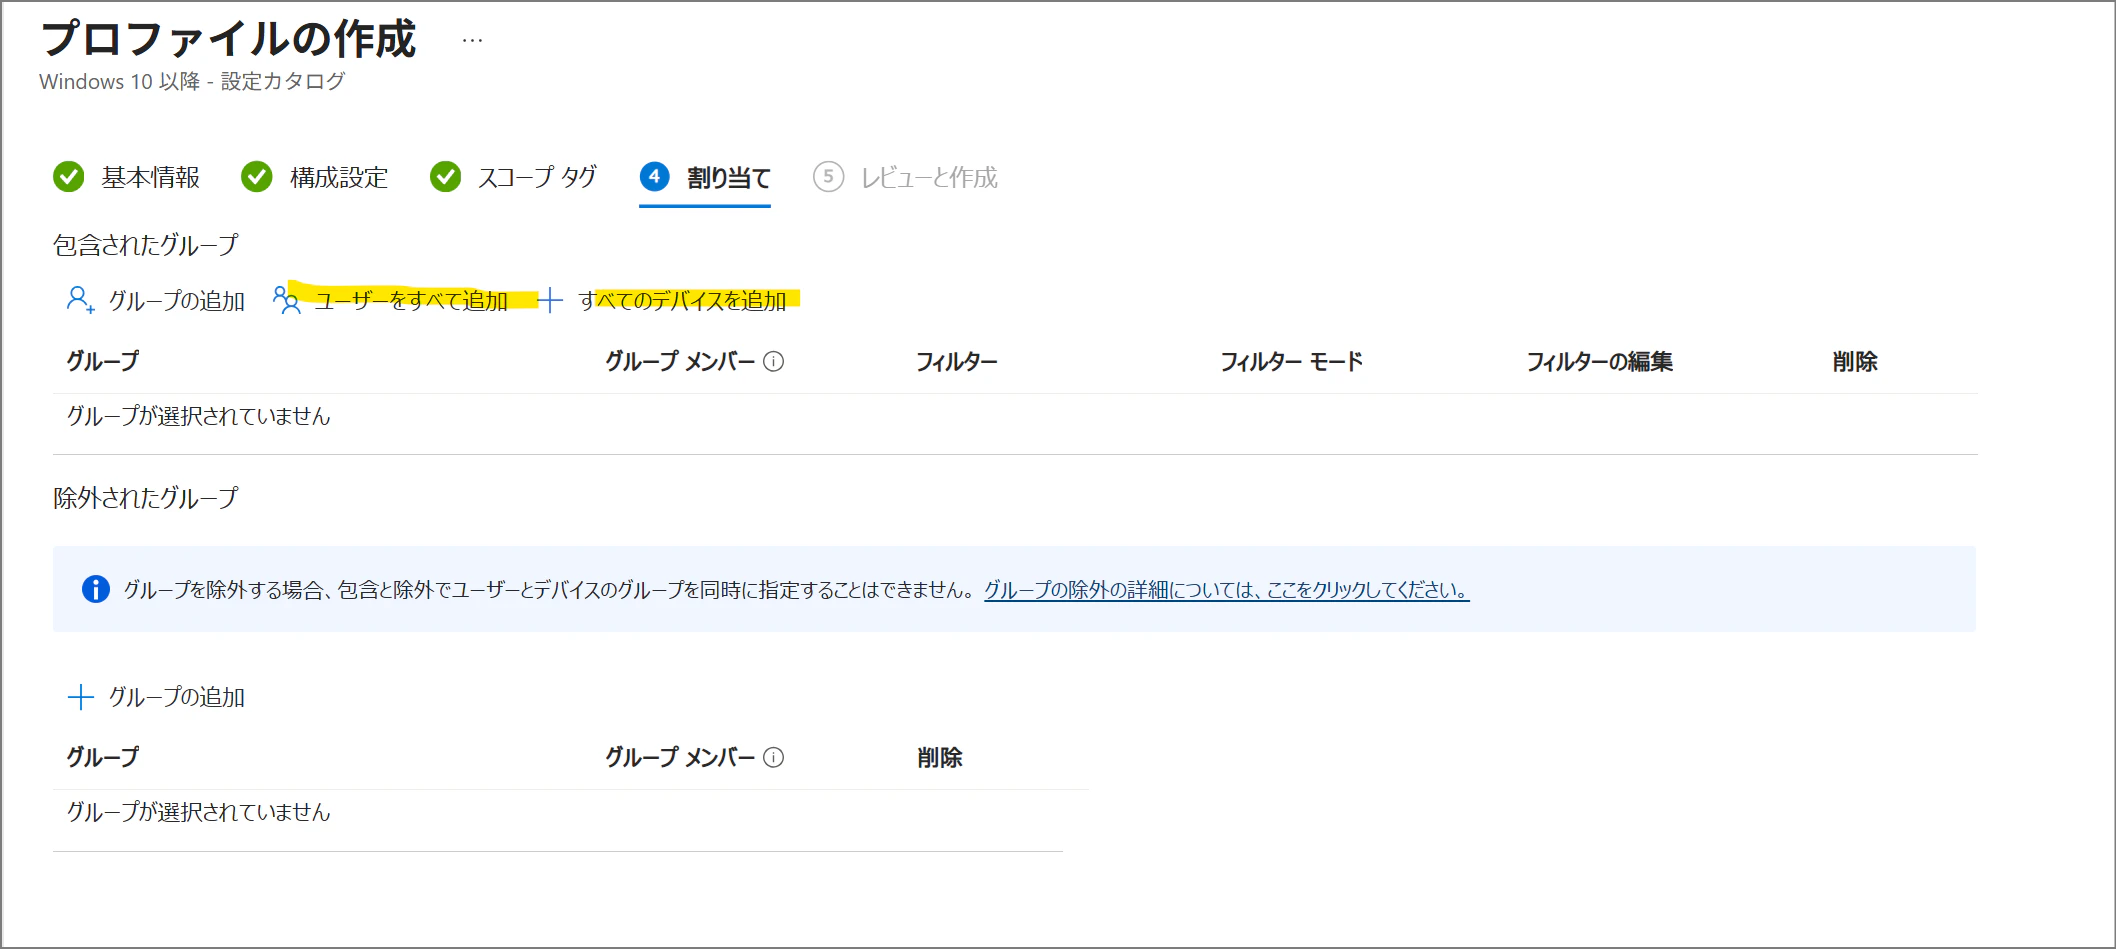Viewport: 2116px width, 949px height.
Task: Click the green checkmark icon beside 基本情報
Action: click(x=69, y=177)
